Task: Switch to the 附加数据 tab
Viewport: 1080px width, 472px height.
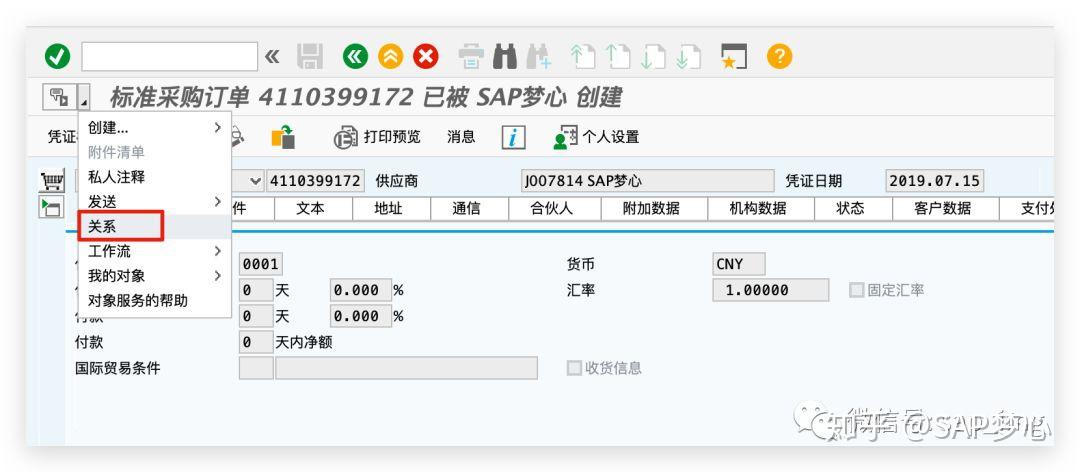Action: [x=652, y=208]
